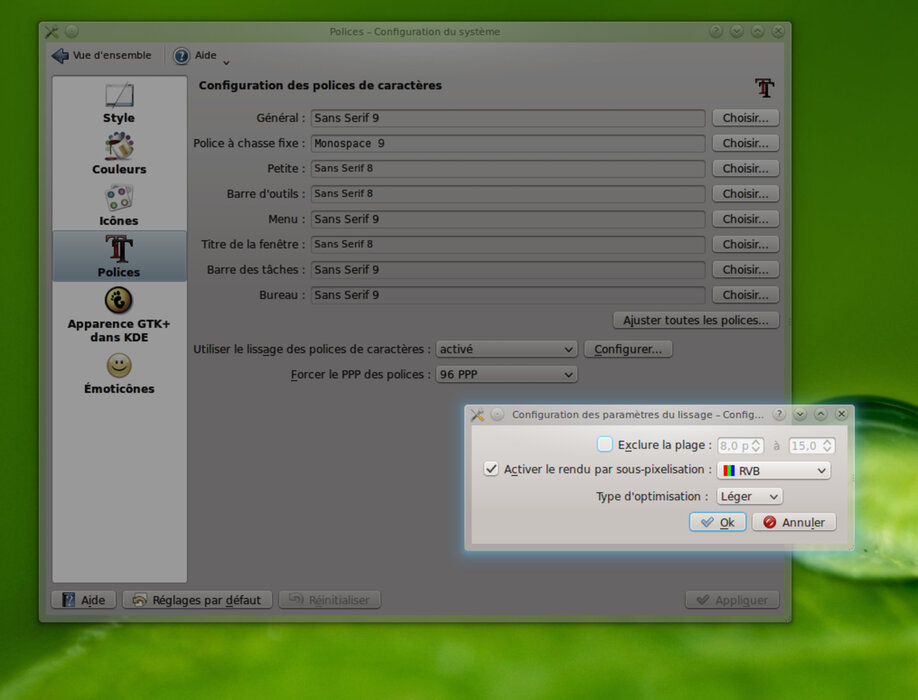Screen dimensions: 918x700
Task: Click the Aide question mark toolbar icon
Action: (x=181, y=56)
